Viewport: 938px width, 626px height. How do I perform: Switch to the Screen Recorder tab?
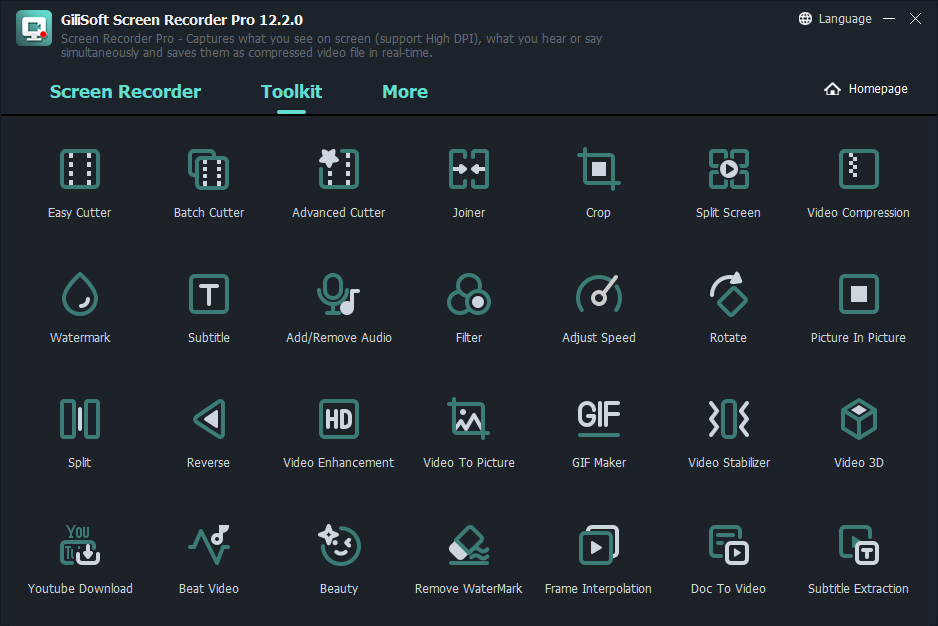click(125, 91)
